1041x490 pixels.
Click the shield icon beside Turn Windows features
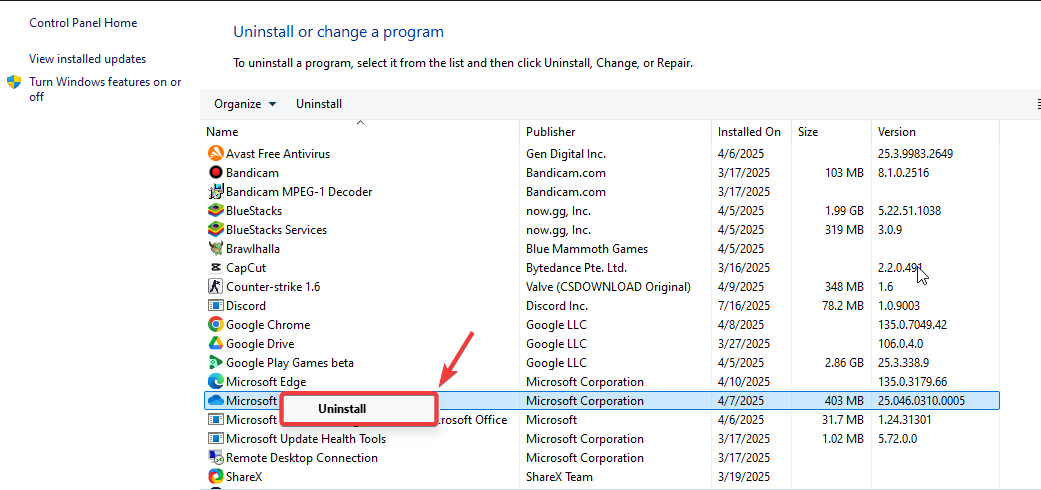click(14, 82)
